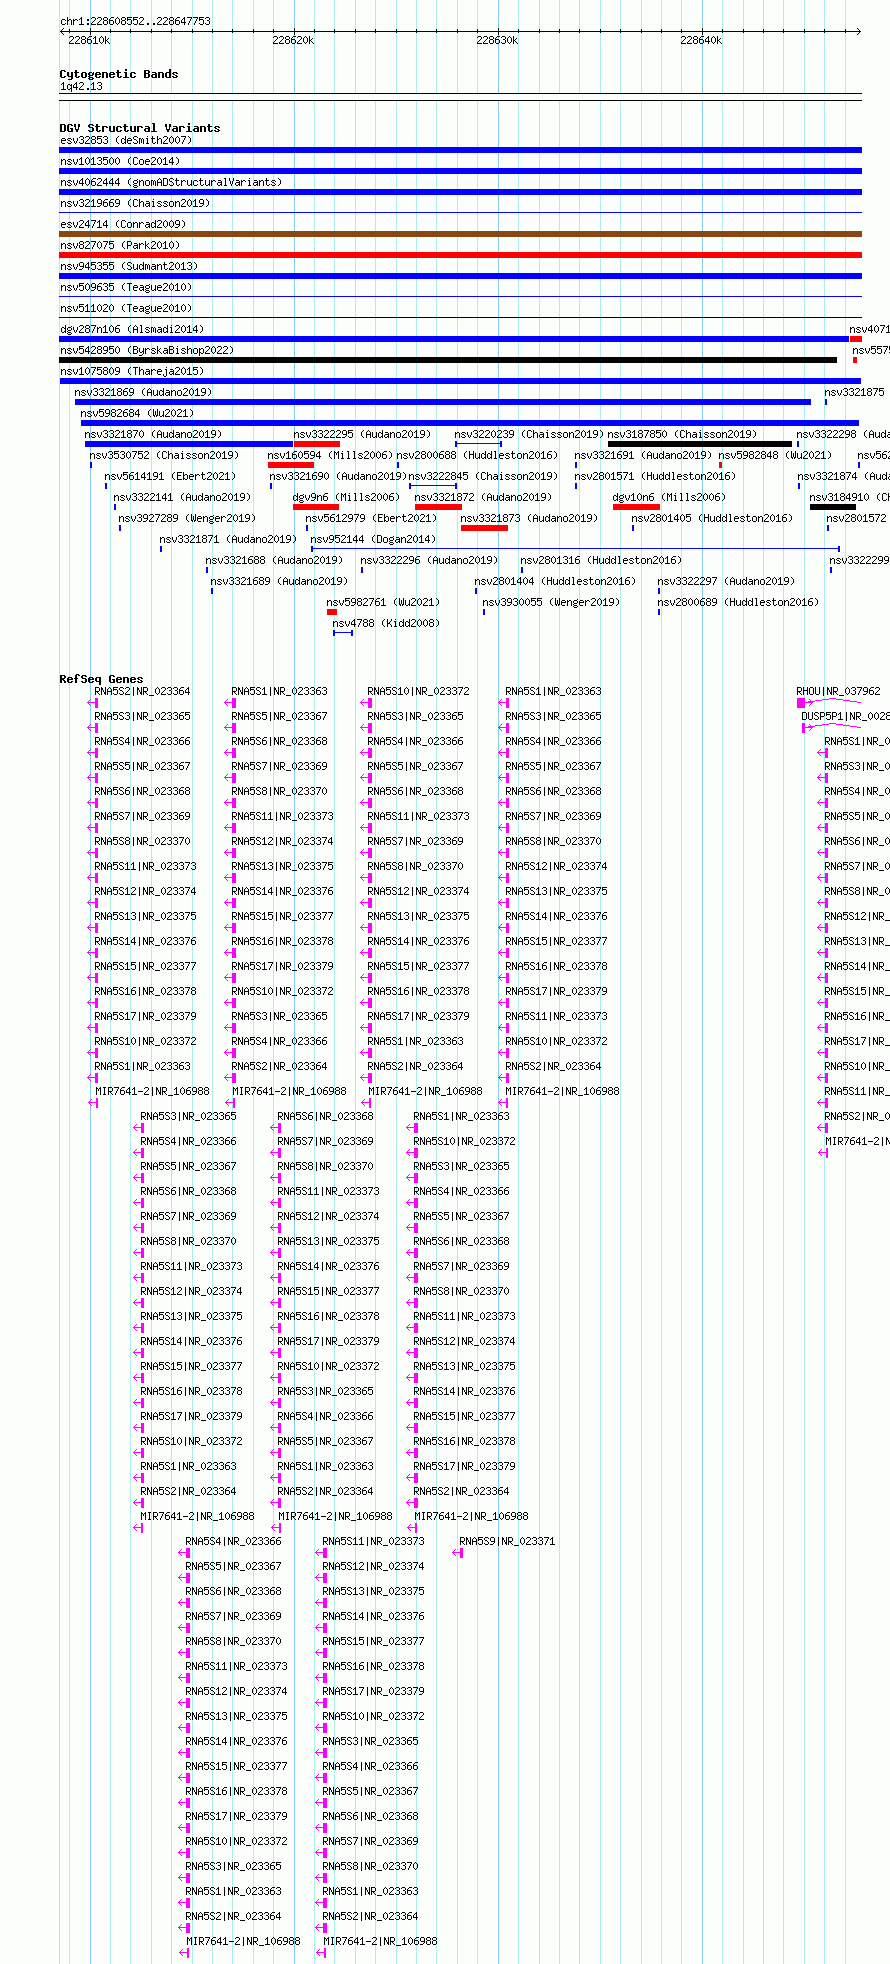Select the DGV Structural Variants track title
The height and width of the screenshot is (1964, 890).
click(x=140, y=128)
